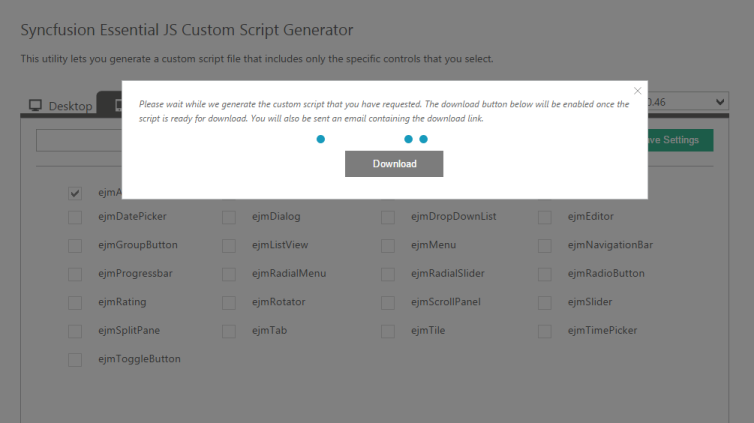Enable the ejmTab checkbox
The image size is (754, 423).
(x=229, y=331)
